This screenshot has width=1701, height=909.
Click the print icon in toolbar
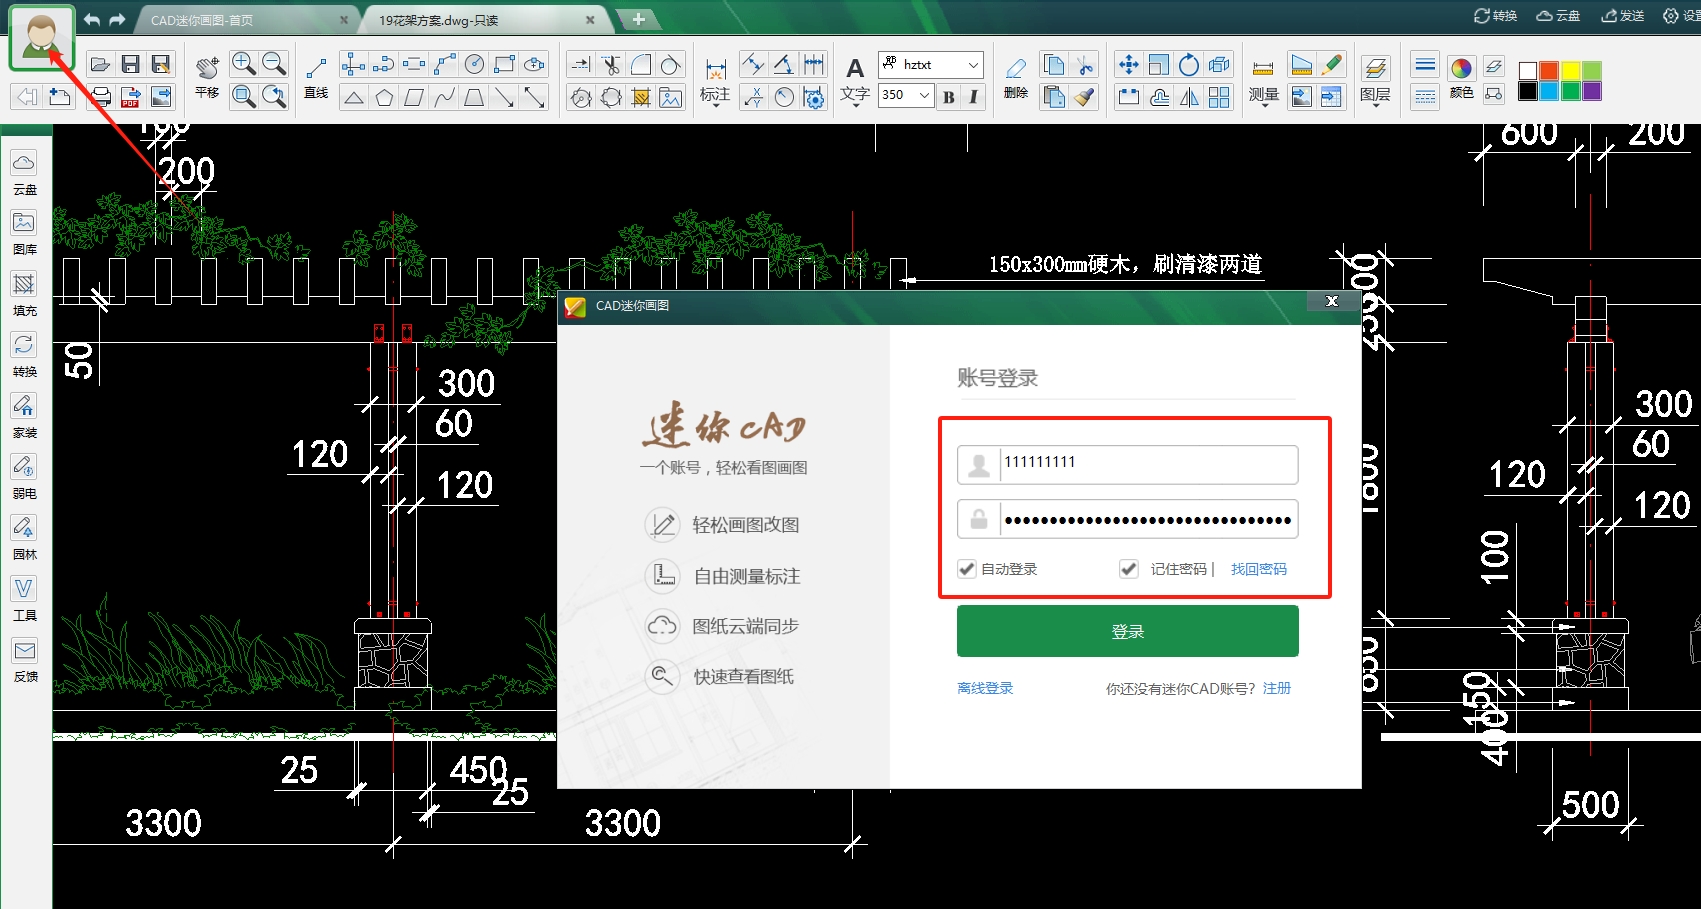click(x=100, y=97)
